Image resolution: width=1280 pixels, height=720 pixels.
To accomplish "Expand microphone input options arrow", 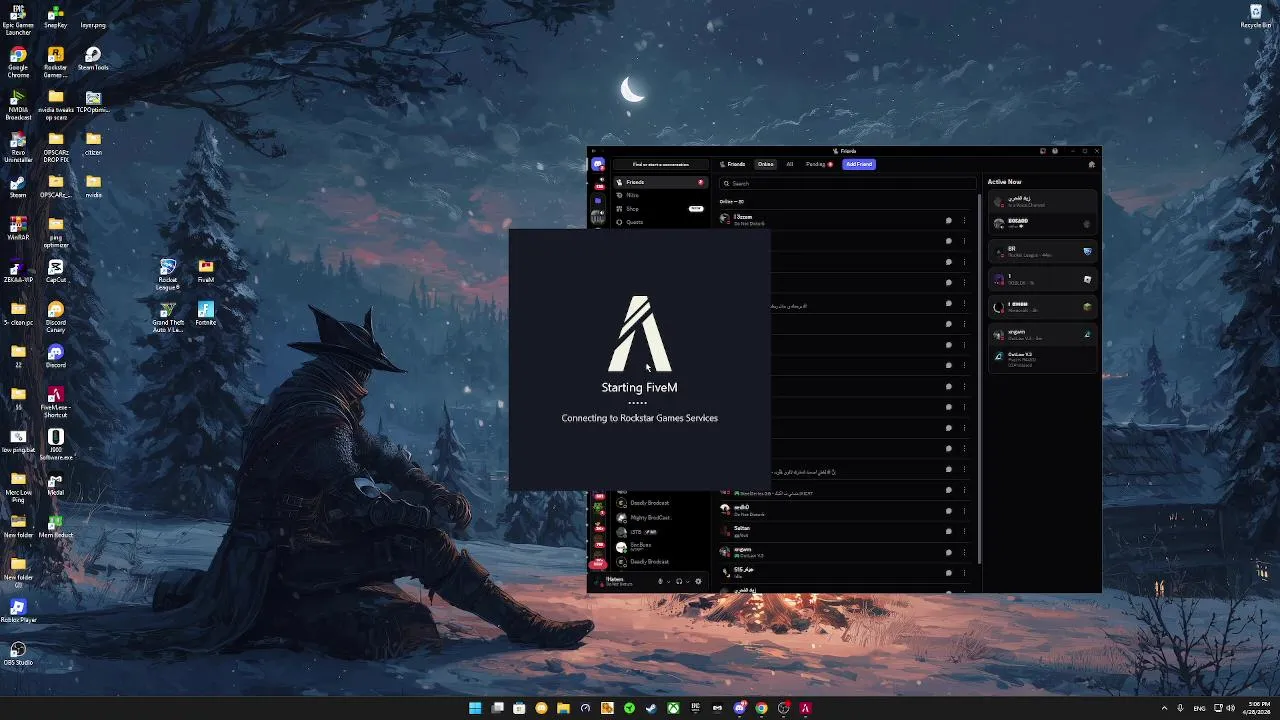I will 669,581.
